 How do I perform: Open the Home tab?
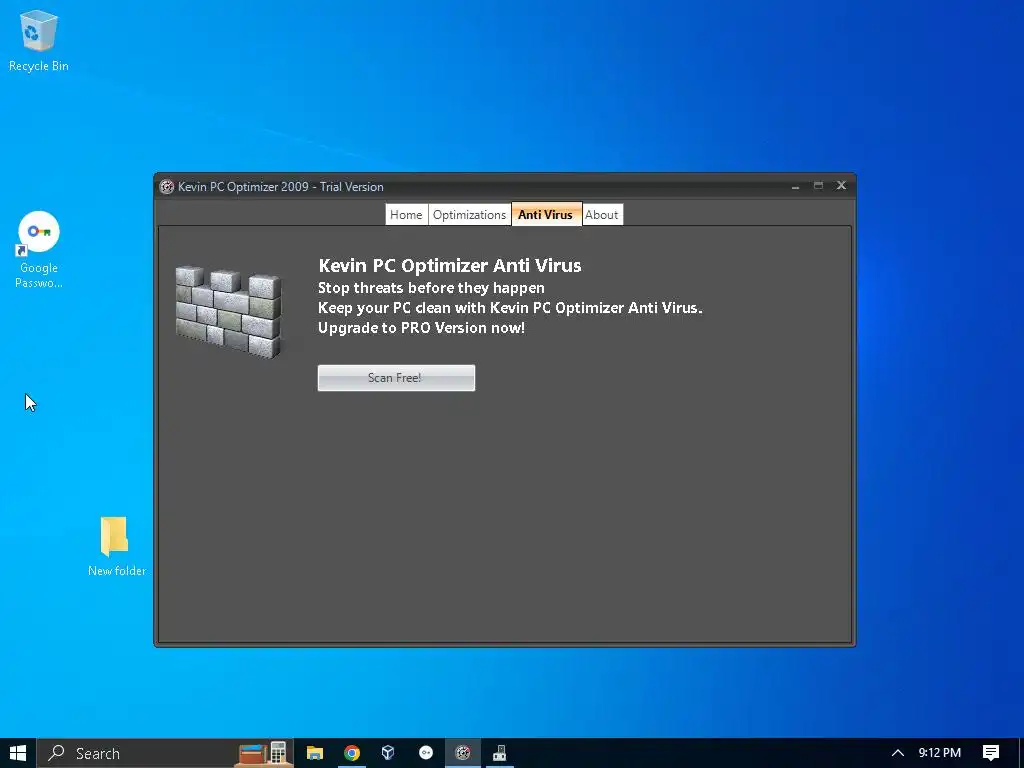pos(406,215)
